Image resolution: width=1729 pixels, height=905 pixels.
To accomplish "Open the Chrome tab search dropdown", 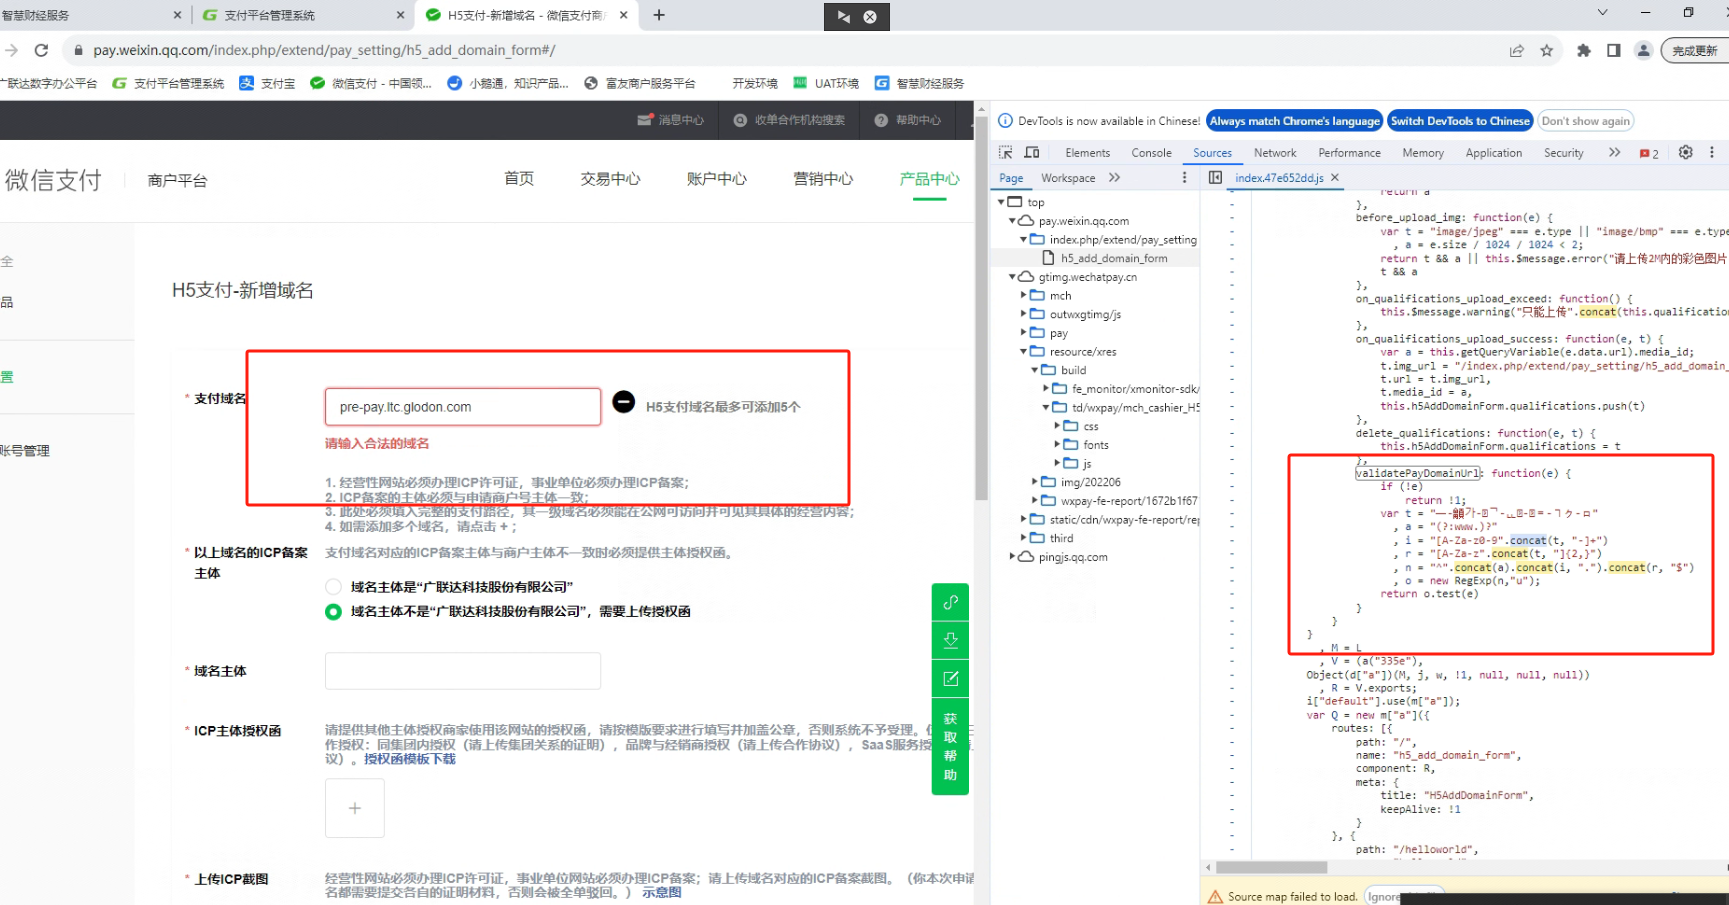I will click(x=1602, y=13).
